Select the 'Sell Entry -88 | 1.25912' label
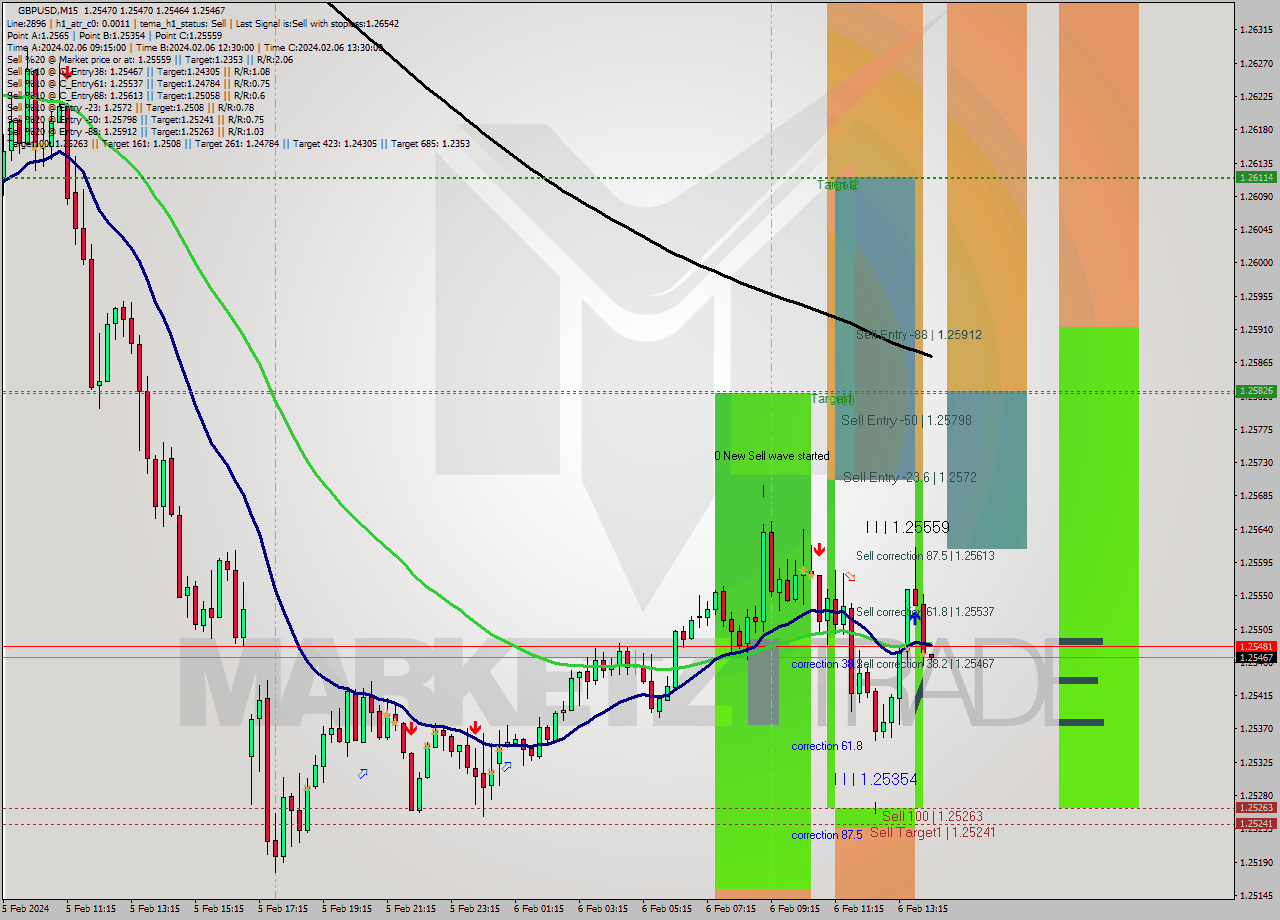 pyautogui.click(x=918, y=335)
